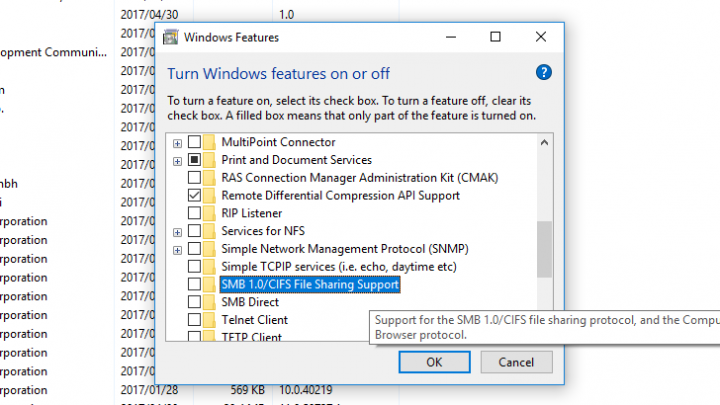The image size is (720, 405).
Task: Click the MultiPoint Connector folder icon
Action: coord(209,142)
